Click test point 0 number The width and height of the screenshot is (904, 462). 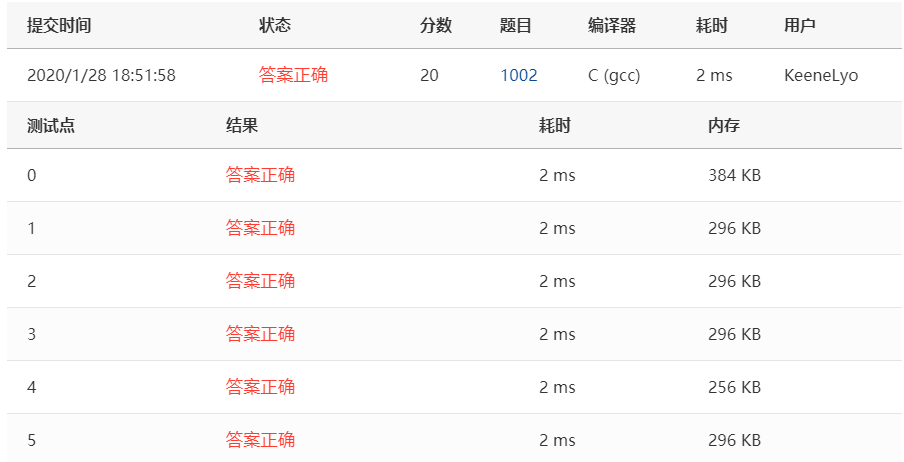[x=32, y=175]
